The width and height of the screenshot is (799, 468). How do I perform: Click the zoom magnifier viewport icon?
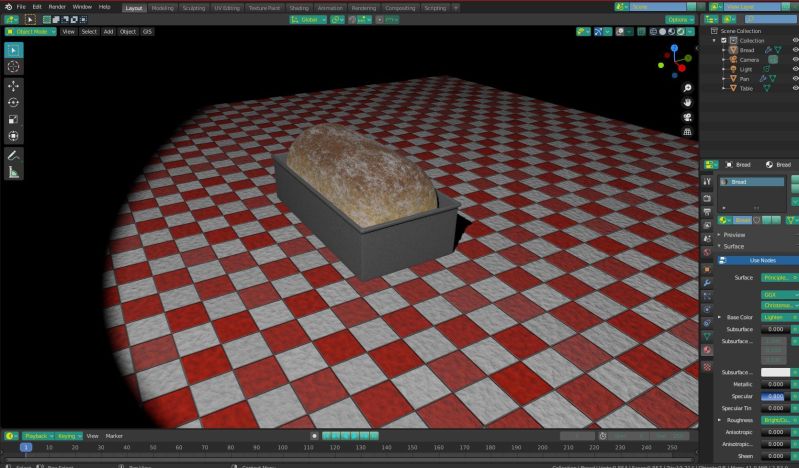pos(687,88)
